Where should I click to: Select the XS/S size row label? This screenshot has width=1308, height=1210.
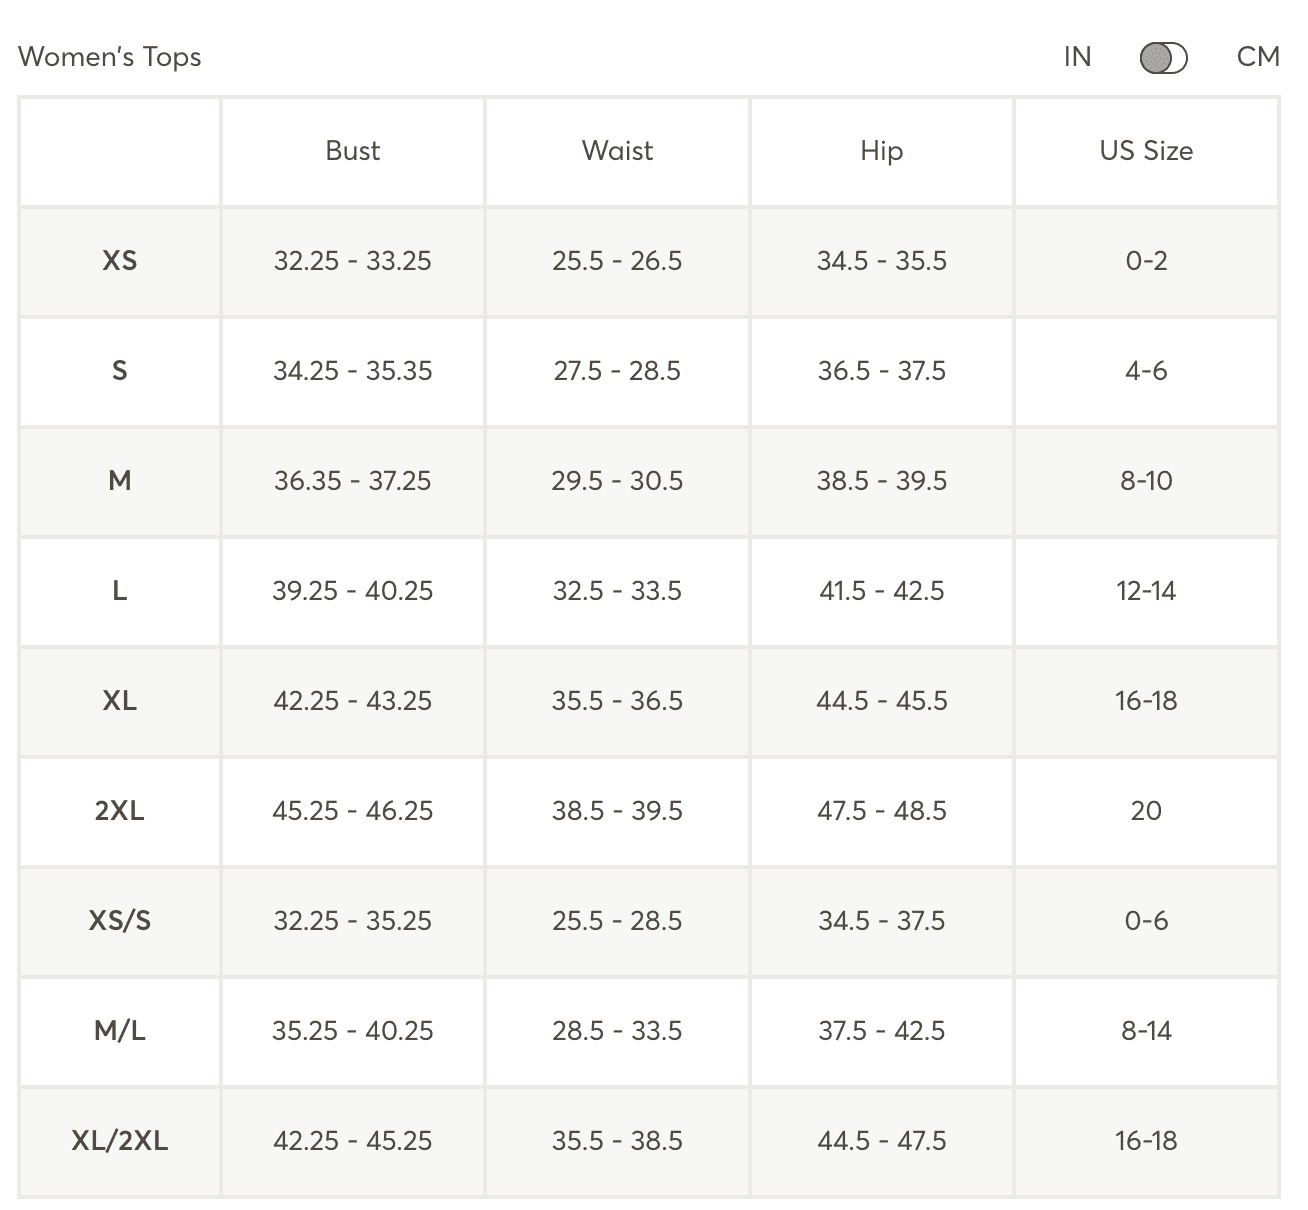click(x=120, y=921)
